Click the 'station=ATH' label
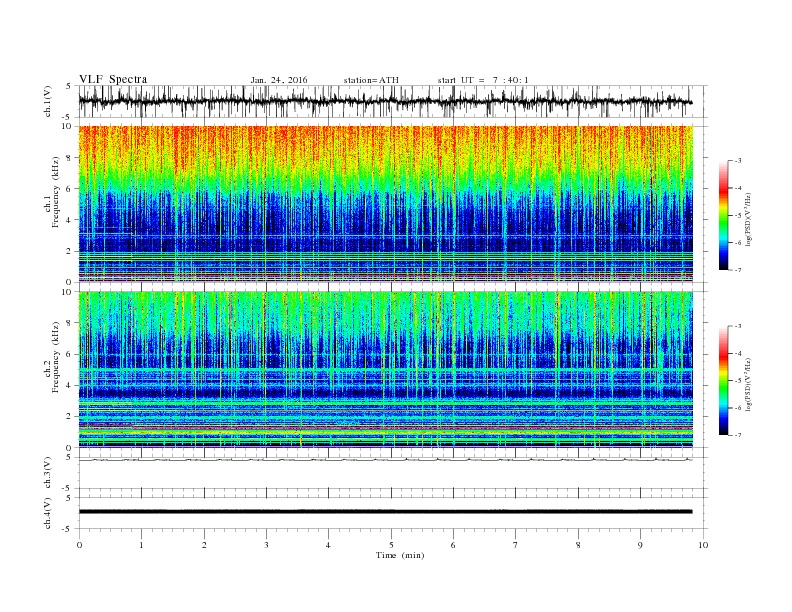The height and width of the screenshot is (612, 792). tap(371, 80)
